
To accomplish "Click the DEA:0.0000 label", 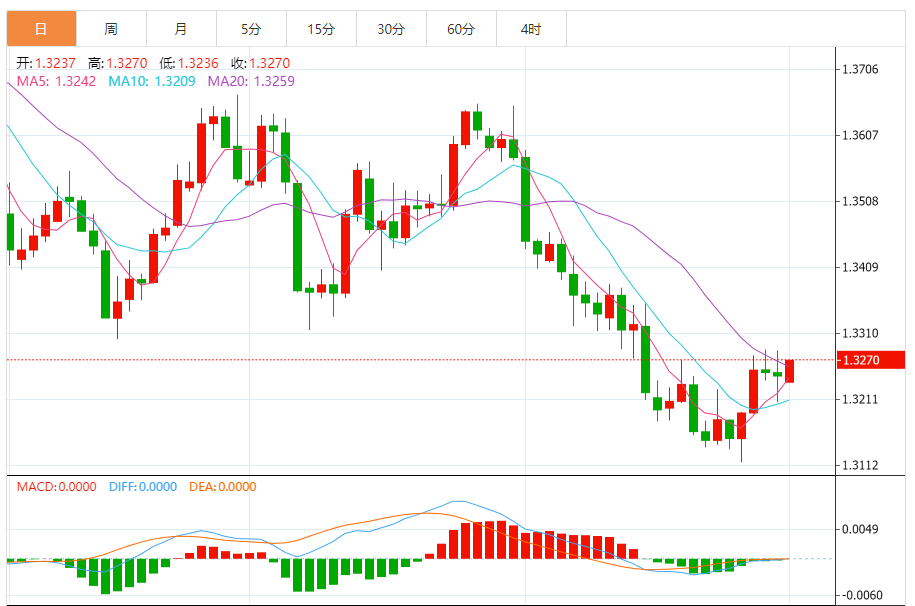I will point(223,487).
